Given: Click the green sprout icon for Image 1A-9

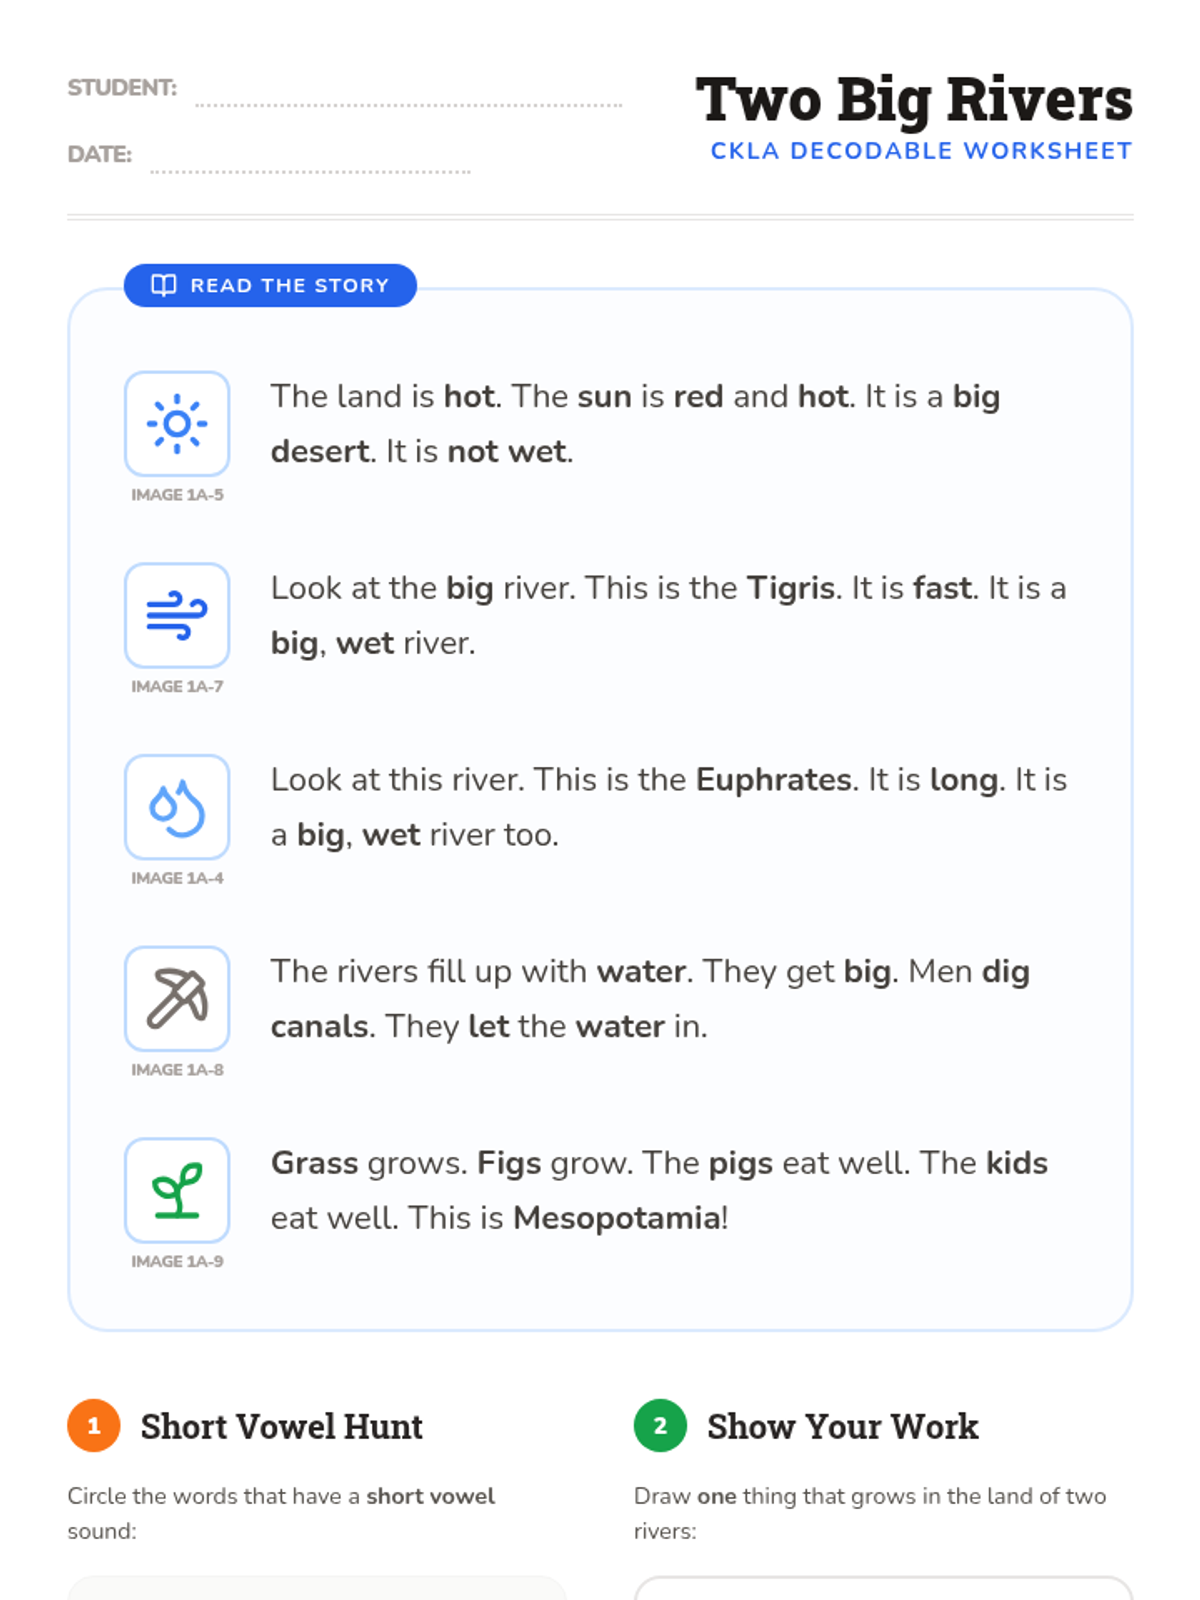Looking at the screenshot, I should (177, 1191).
